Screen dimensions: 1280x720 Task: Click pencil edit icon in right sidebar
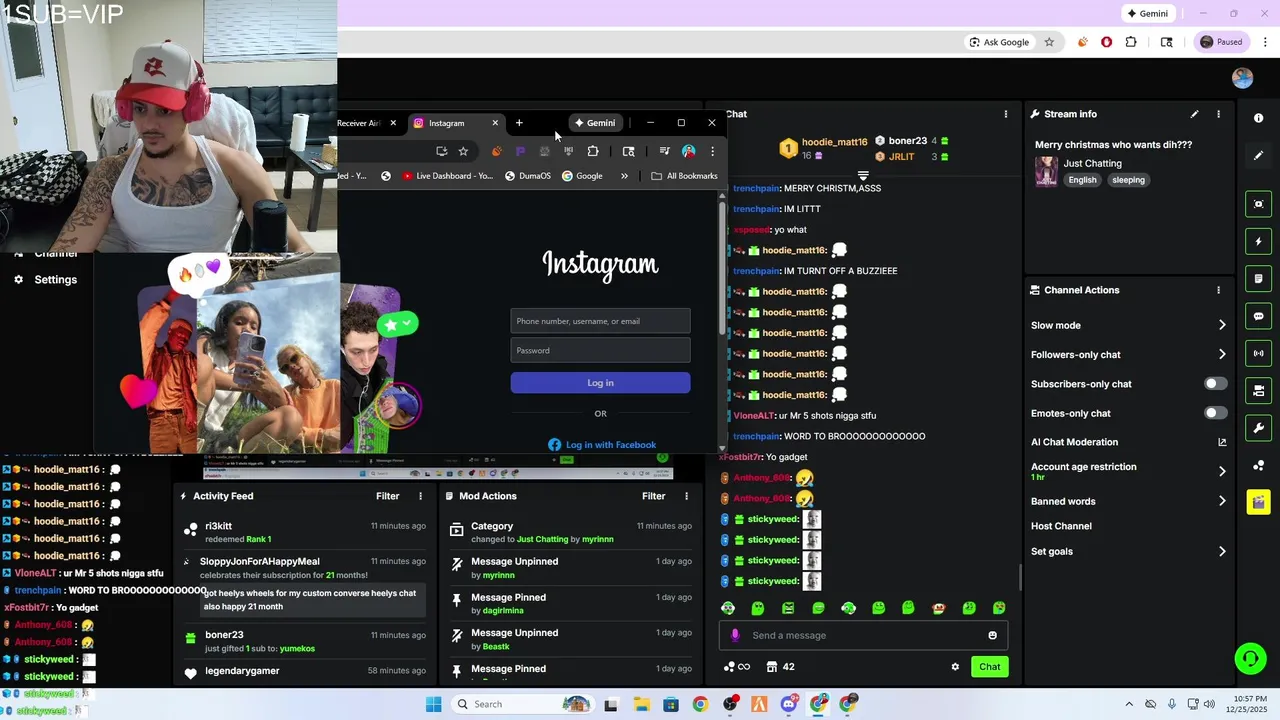[1258, 156]
